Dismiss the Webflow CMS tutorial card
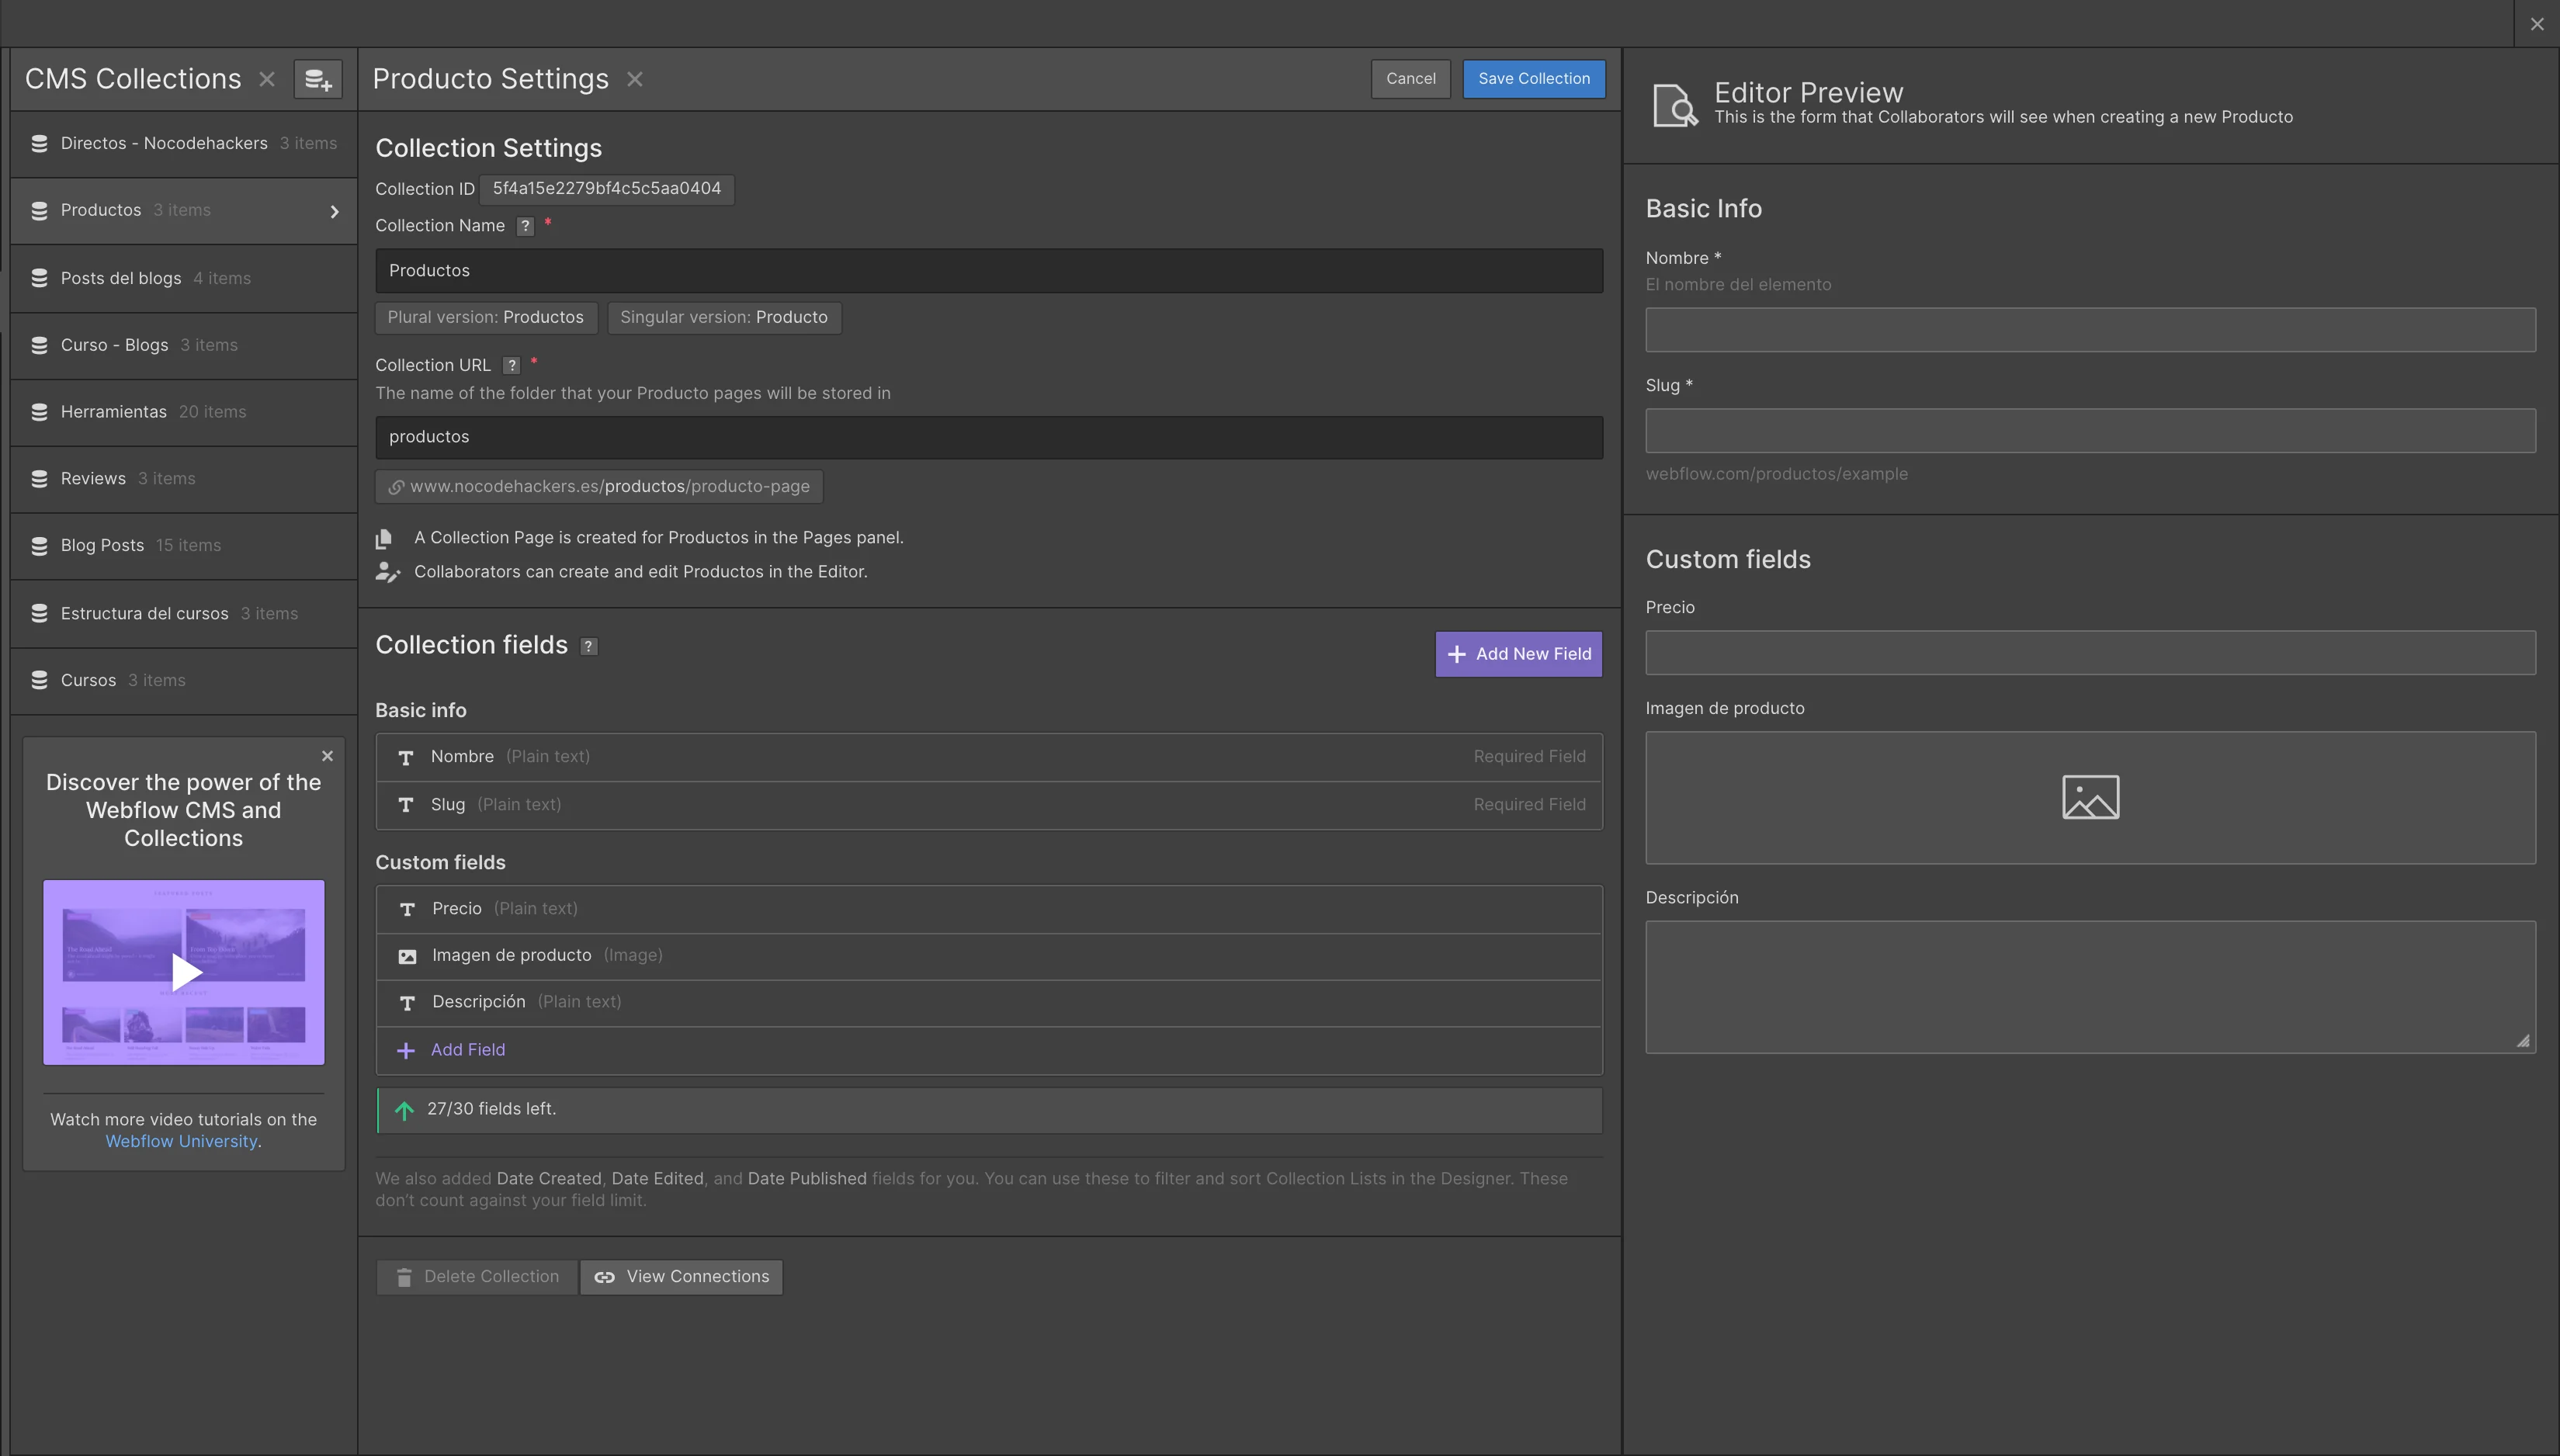2560x1456 pixels. (327, 756)
